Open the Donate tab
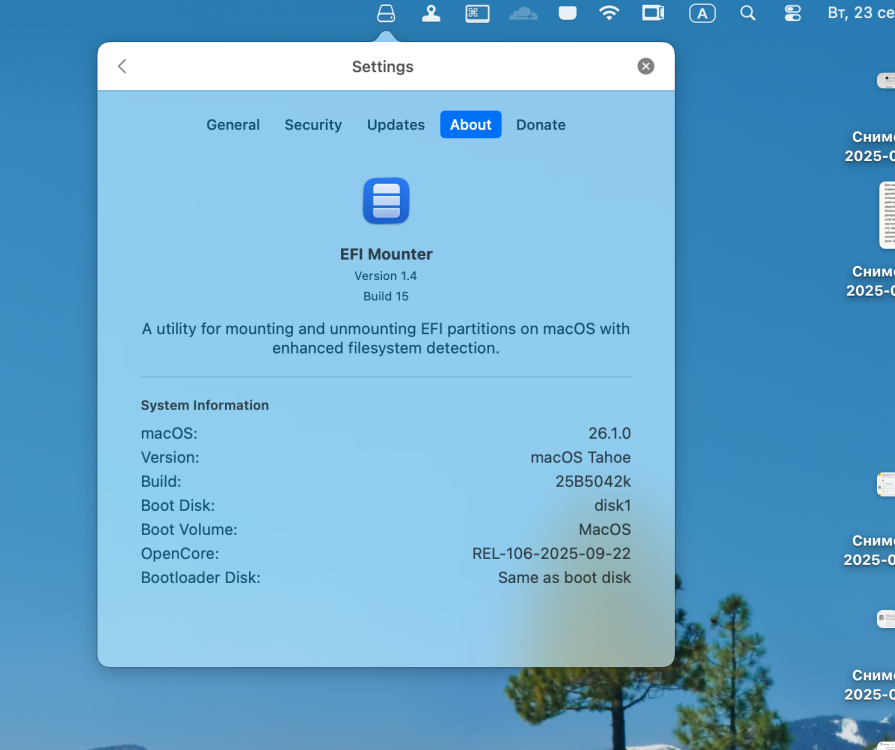 (x=541, y=124)
